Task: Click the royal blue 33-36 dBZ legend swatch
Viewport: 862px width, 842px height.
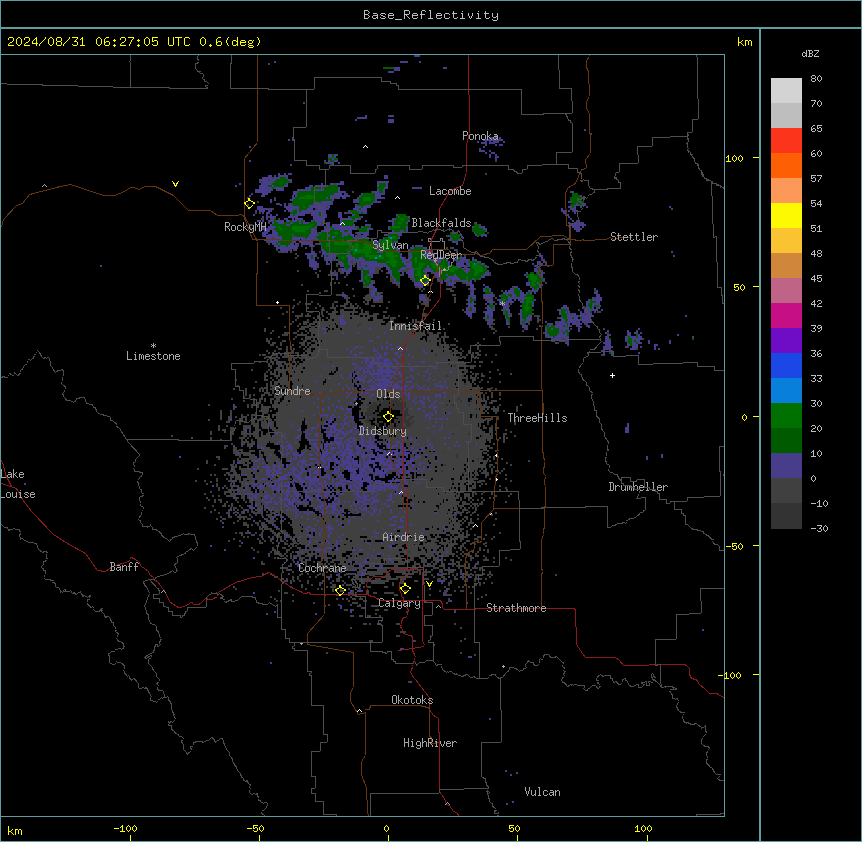Action: (x=786, y=365)
